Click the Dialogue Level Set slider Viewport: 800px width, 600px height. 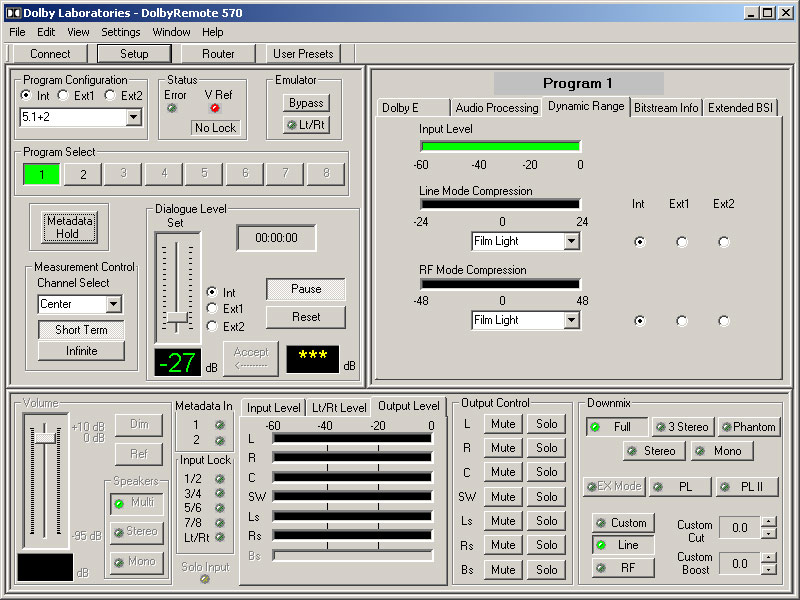click(177, 317)
